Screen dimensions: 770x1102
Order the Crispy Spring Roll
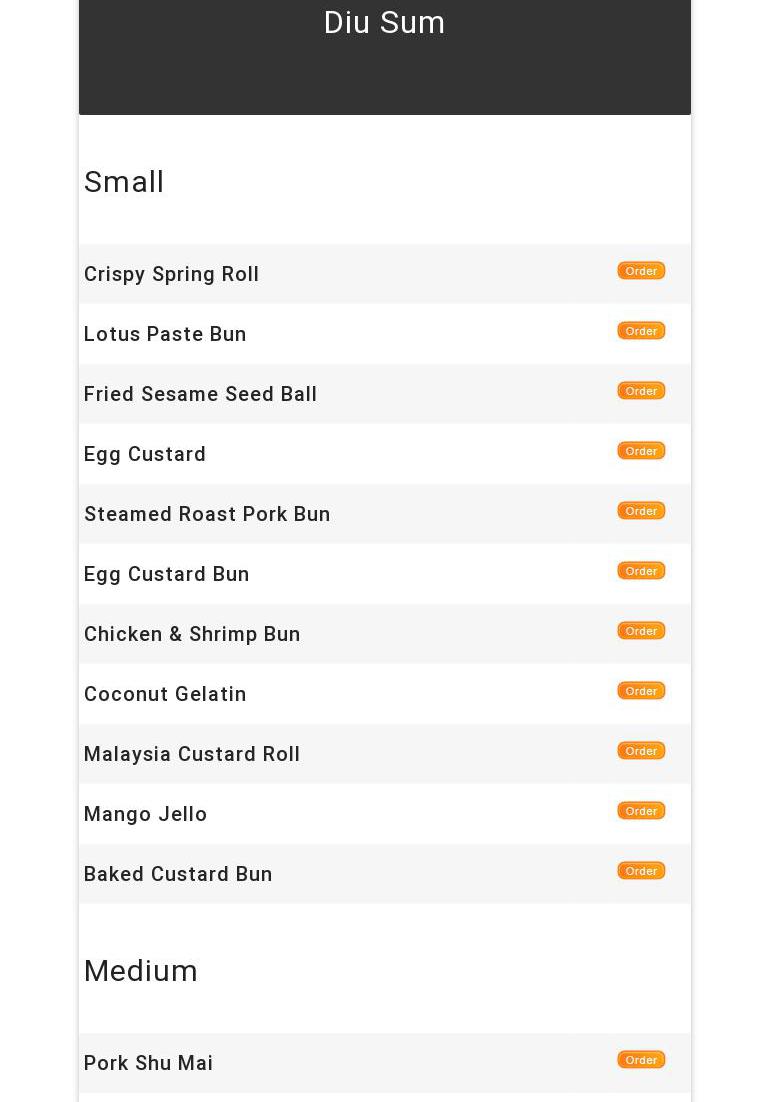(x=641, y=271)
